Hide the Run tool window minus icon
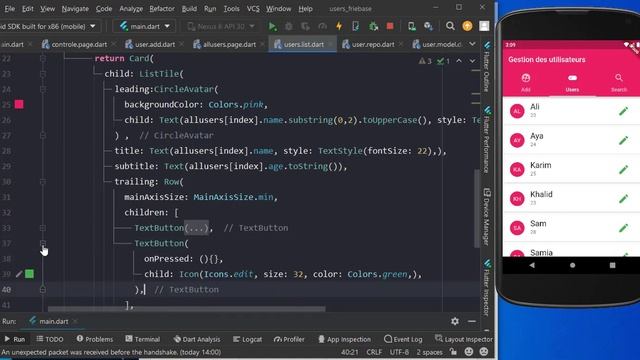The image size is (640, 360). 472,321
